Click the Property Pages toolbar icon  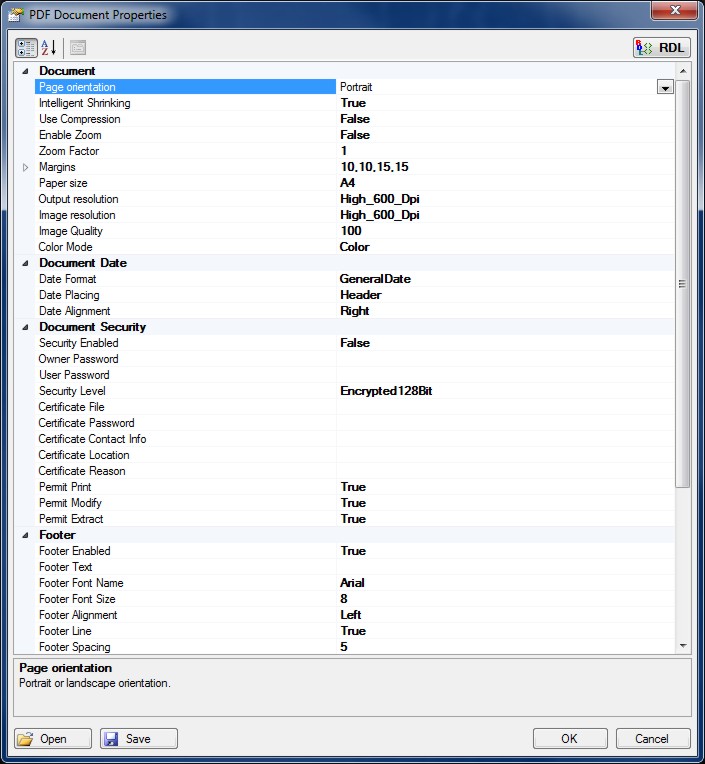[x=77, y=47]
